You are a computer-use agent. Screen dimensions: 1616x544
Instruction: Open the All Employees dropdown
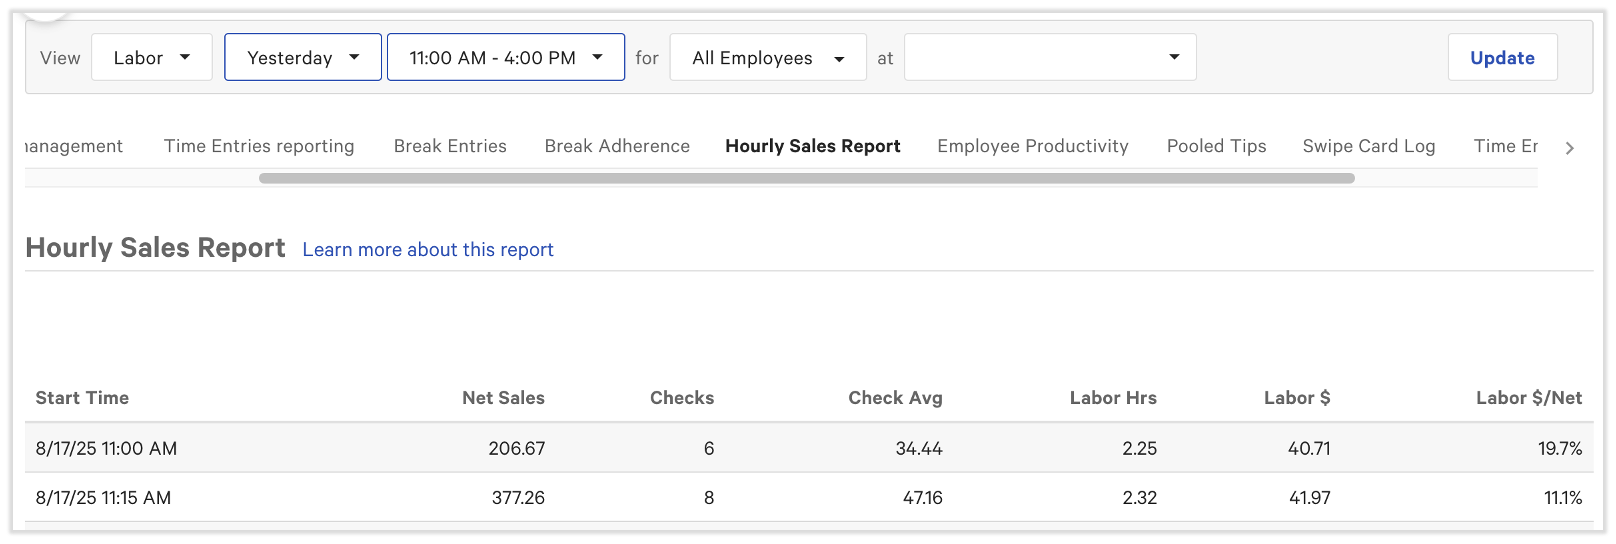pyautogui.click(x=767, y=58)
